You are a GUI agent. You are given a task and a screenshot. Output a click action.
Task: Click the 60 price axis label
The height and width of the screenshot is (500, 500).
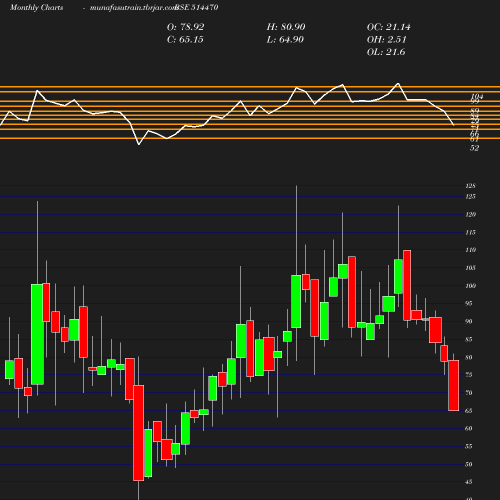pos(469,429)
